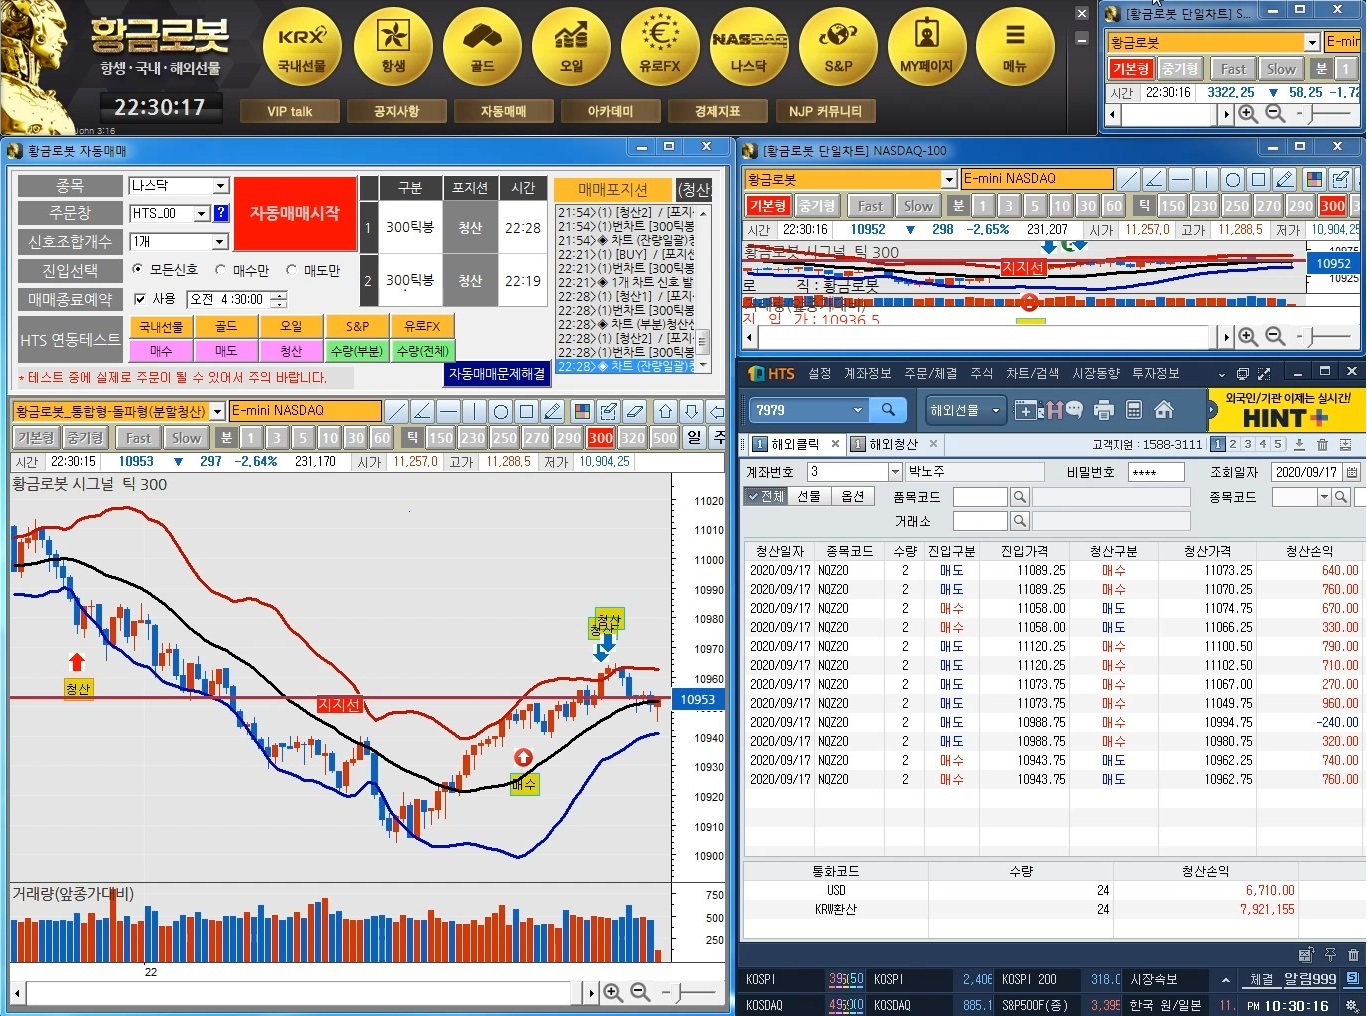Click 자동매매시작 red button
This screenshot has width=1367, height=1016.
click(x=295, y=214)
